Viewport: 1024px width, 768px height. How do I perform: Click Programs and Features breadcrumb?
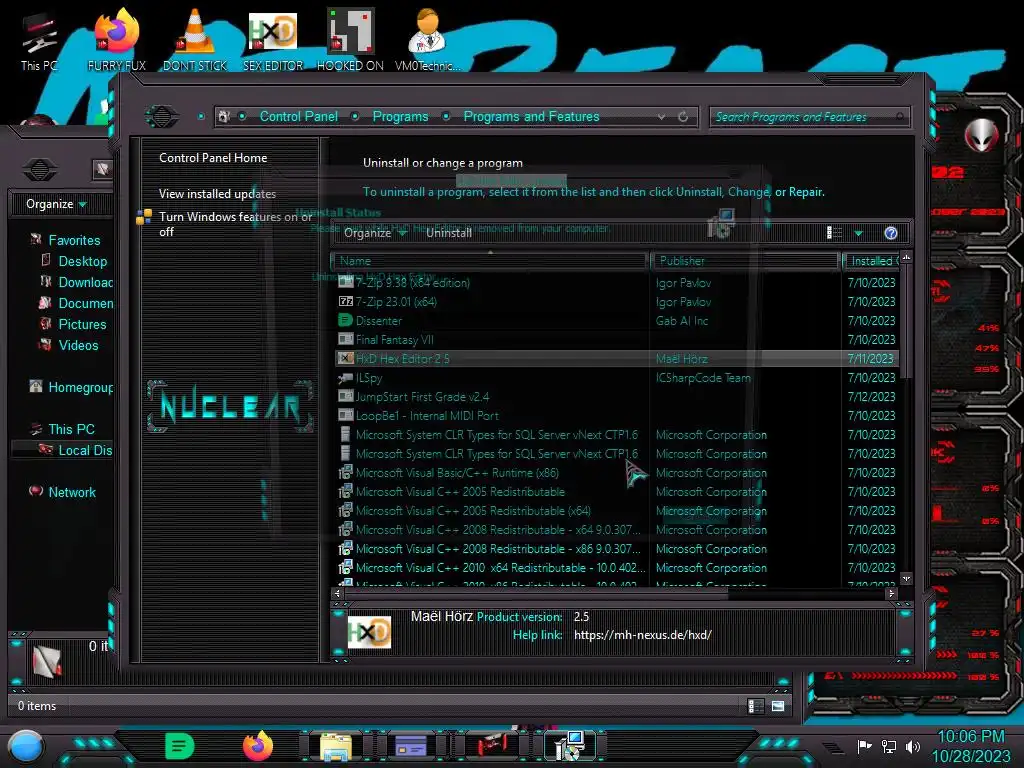[x=531, y=116]
